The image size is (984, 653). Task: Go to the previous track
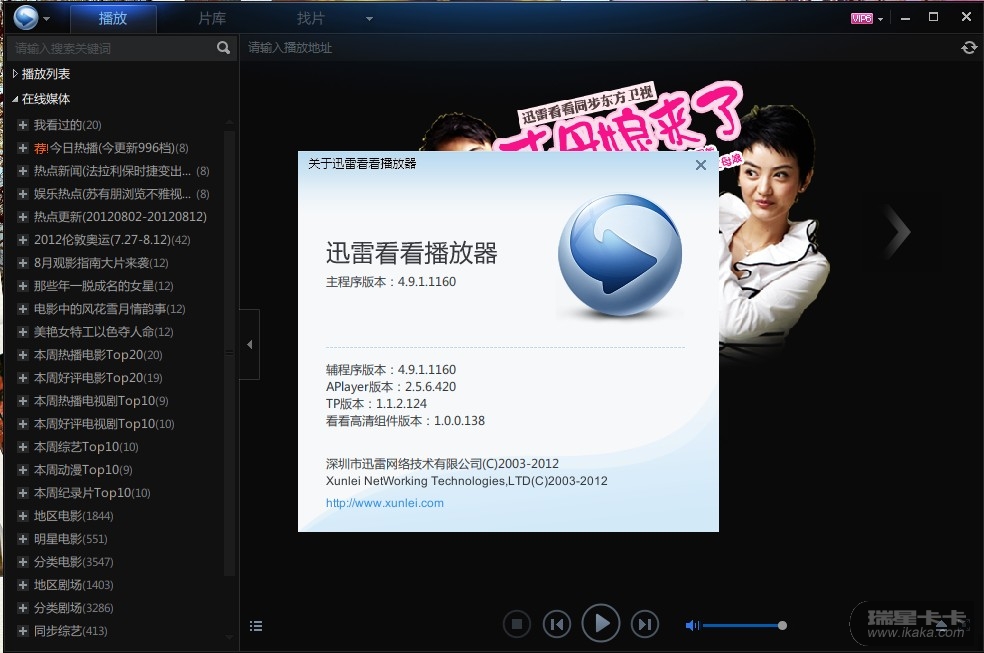pyautogui.click(x=557, y=624)
